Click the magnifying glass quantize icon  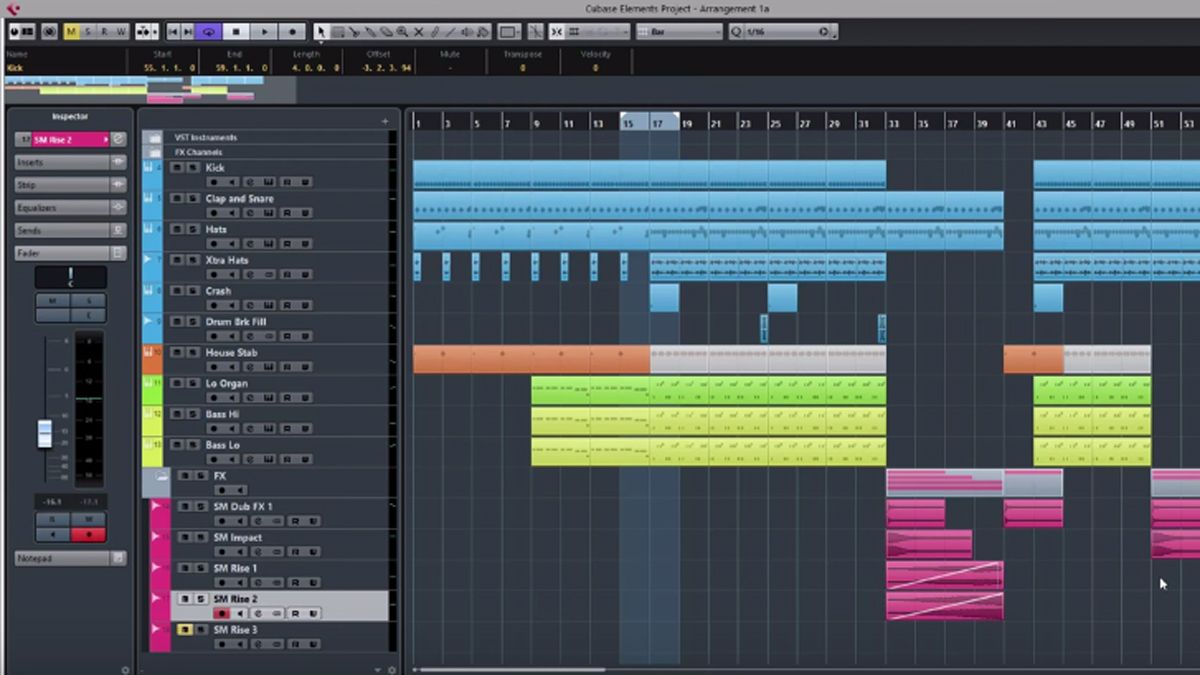click(x=735, y=31)
